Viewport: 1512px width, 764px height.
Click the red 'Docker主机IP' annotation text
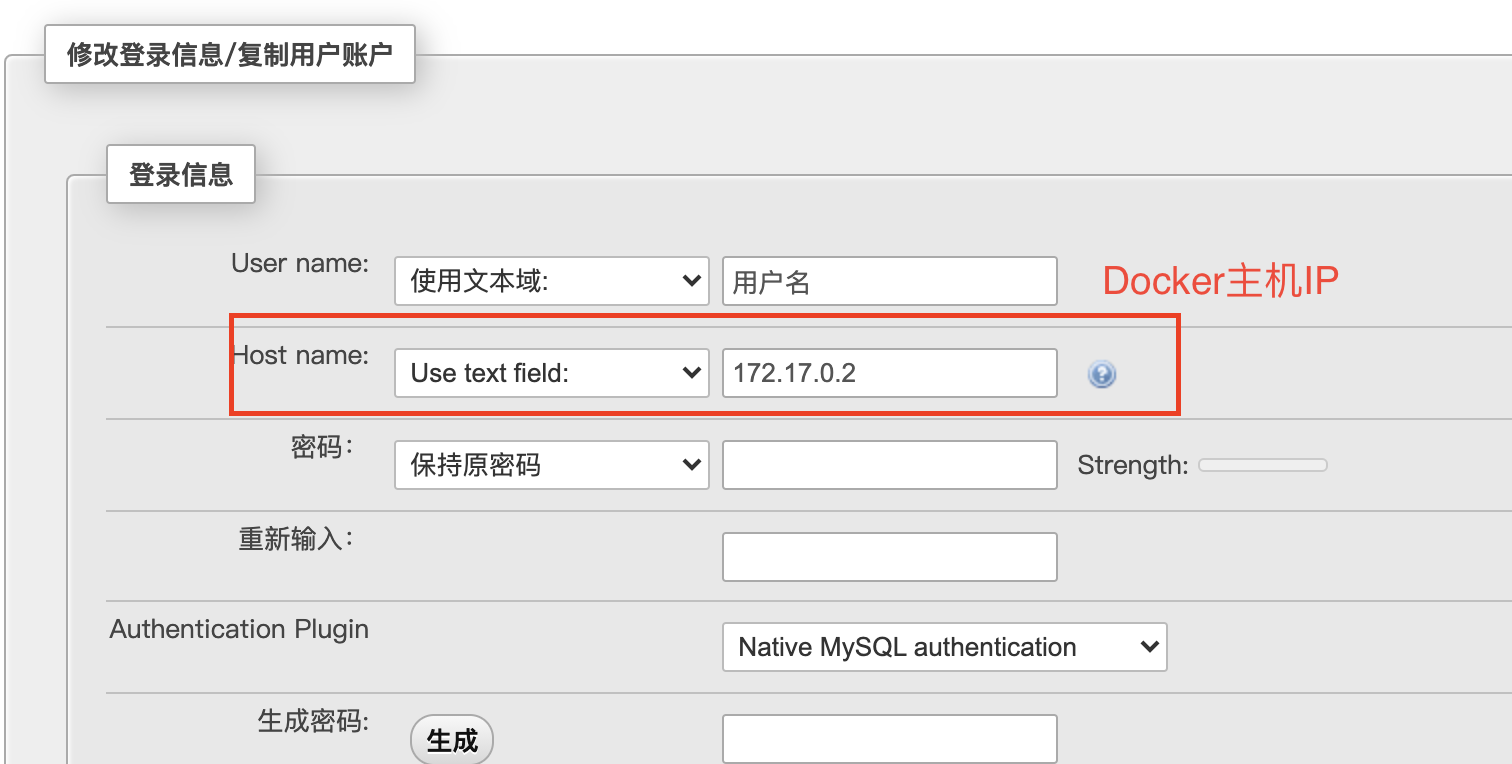click(1220, 282)
